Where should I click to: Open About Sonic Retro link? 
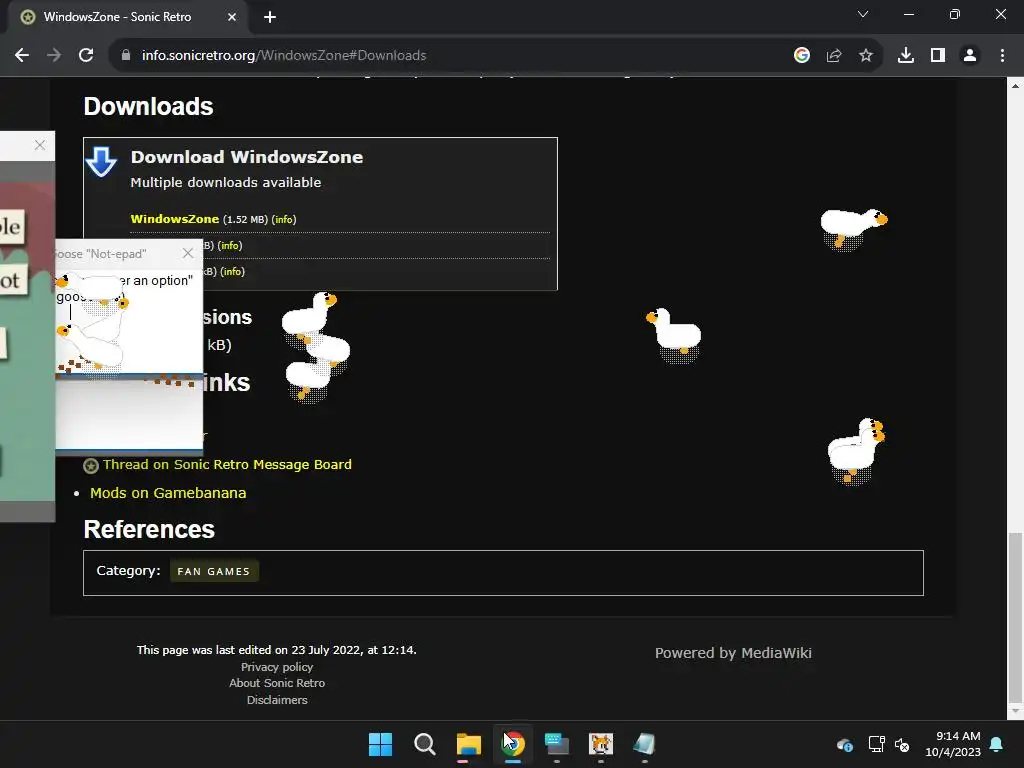pos(277,683)
